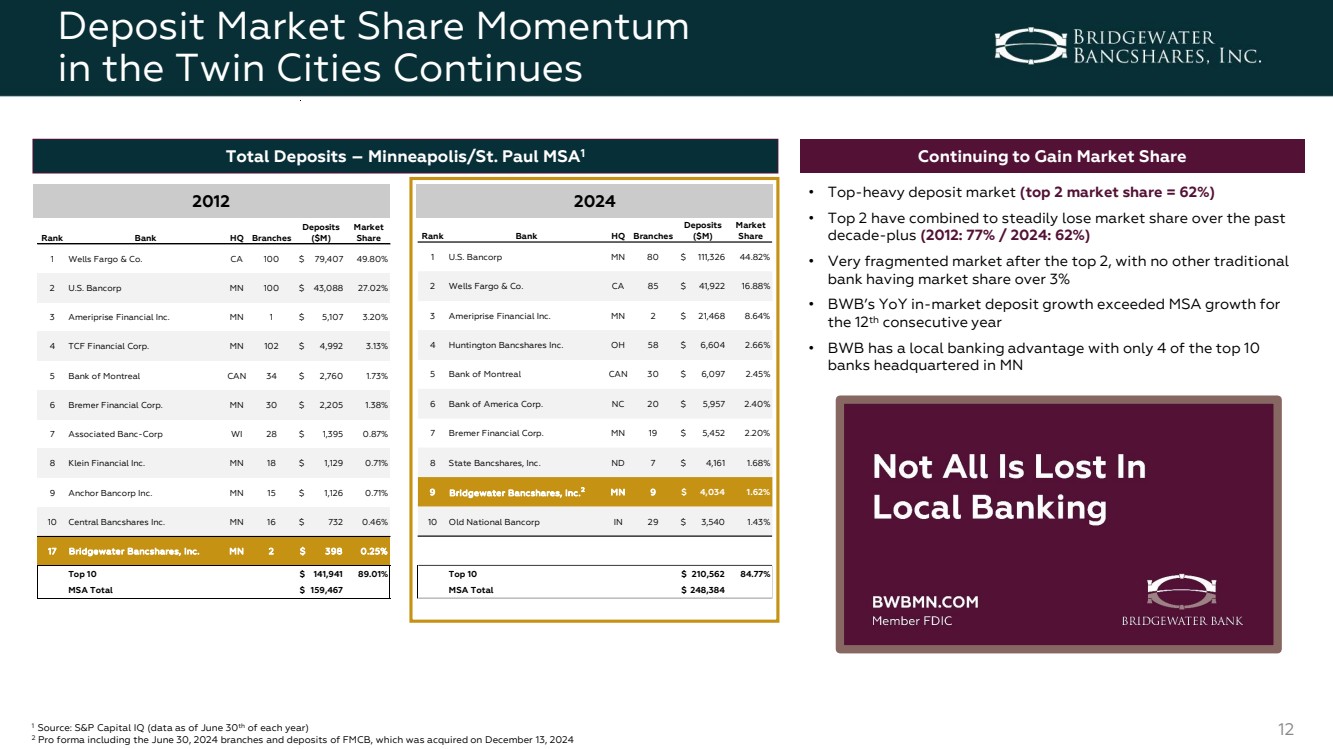Click the S&P Capital IQ source footnote
Screen dimensions: 1333x749
pos(170,726)
